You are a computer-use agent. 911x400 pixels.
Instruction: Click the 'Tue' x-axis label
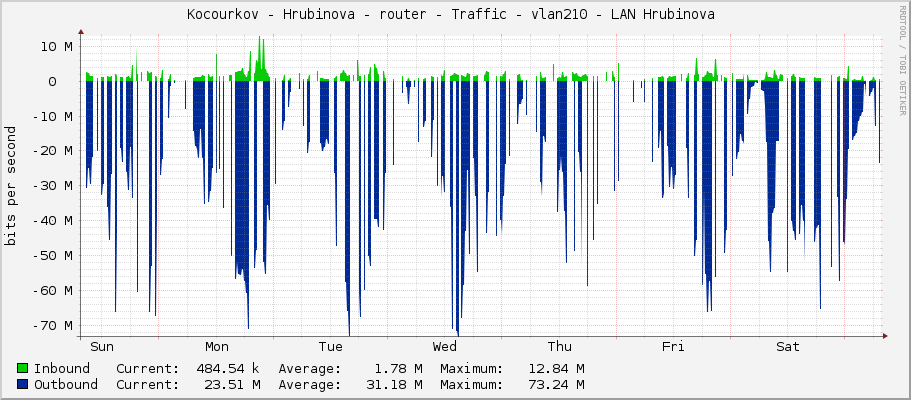tap(331, 347)
